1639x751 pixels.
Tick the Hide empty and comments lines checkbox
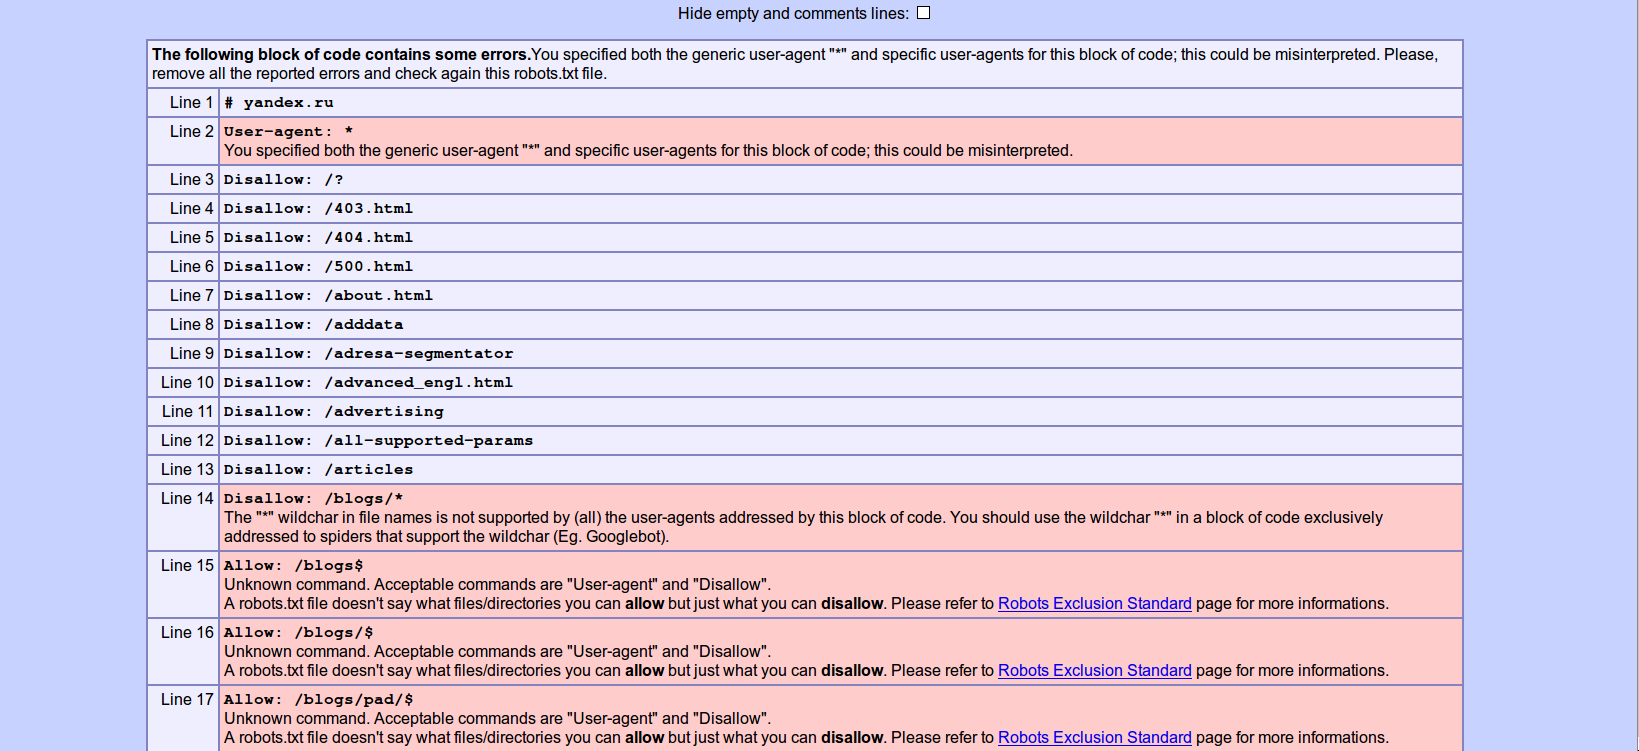click(923, 13)
